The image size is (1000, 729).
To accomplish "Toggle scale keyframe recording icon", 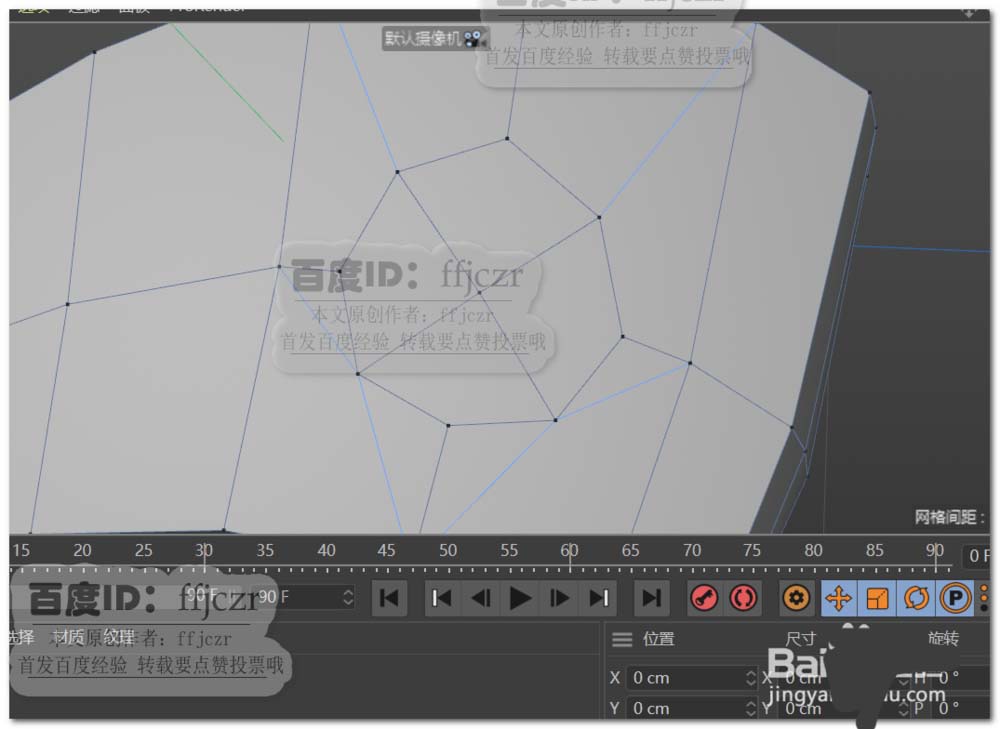I will pyautogui.click(x=878, y=598).
